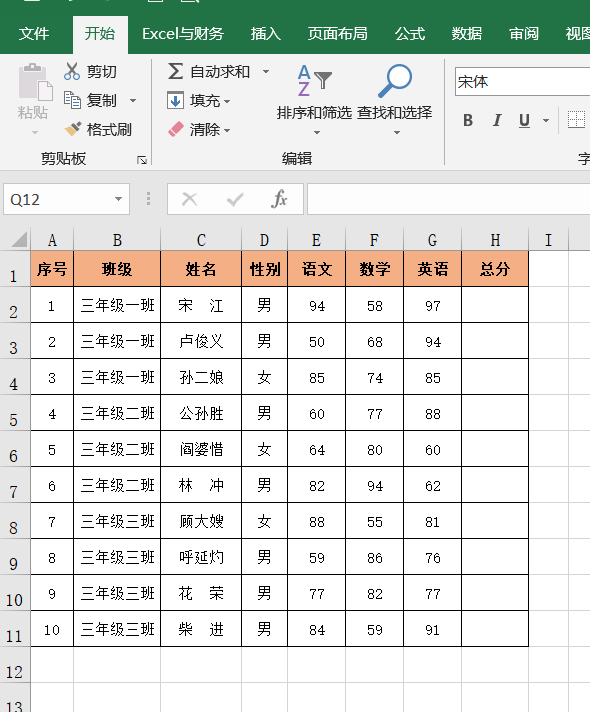Viewport: 590px width, 712px height.
Task: Click the formula bar expand handle dots
Action: point(148,199)
